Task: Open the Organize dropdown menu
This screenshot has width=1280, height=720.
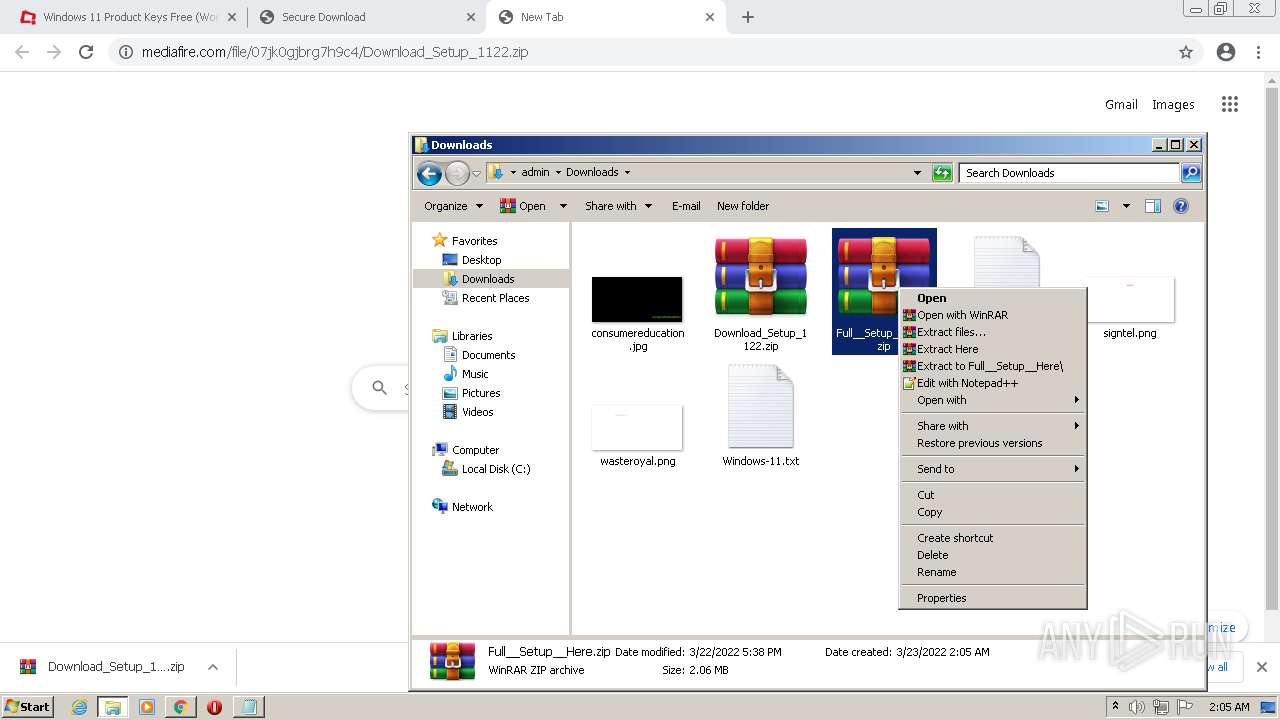Action: pyautogui.click(x=453, y=206)
